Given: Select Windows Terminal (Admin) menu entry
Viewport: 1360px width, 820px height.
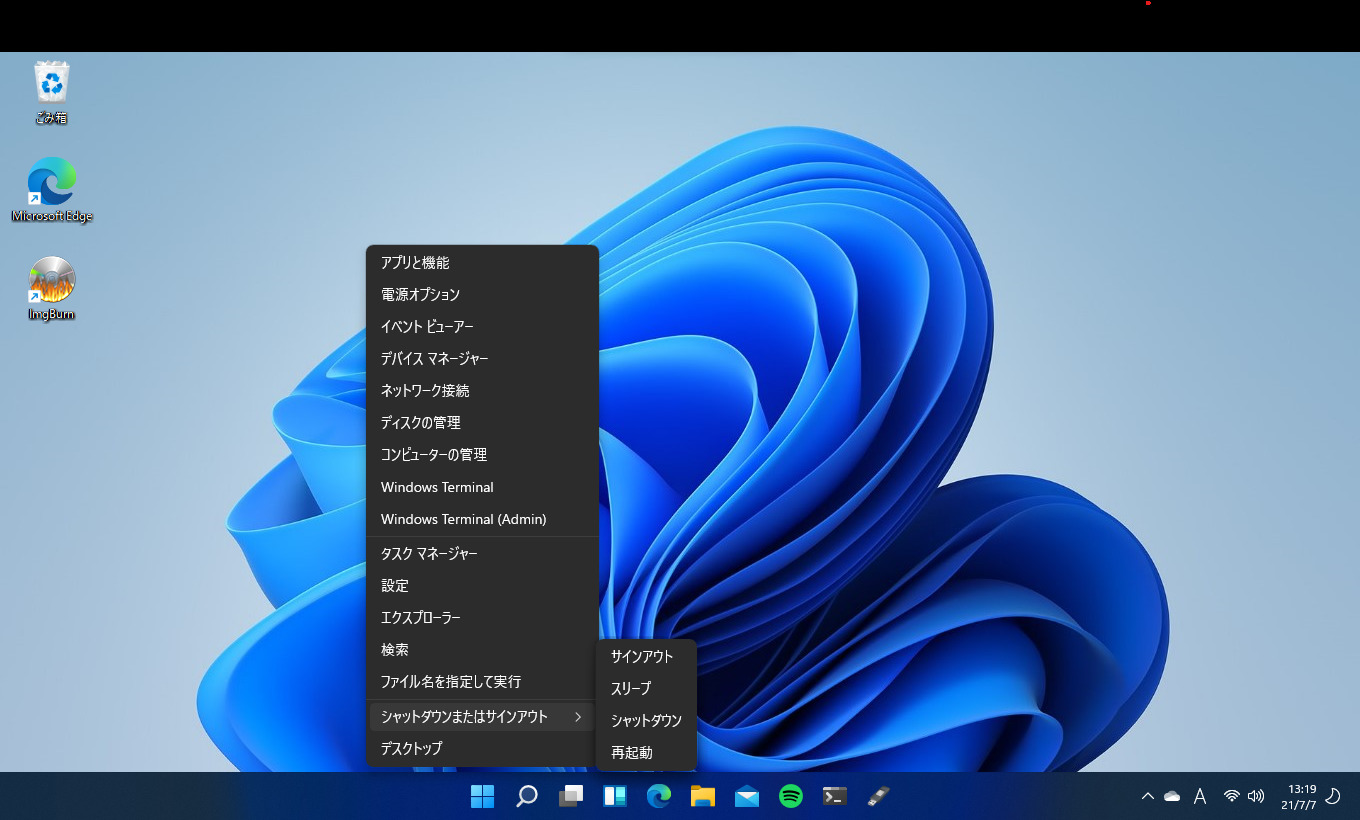Looking at the screenshot, I should pos(463,519).
